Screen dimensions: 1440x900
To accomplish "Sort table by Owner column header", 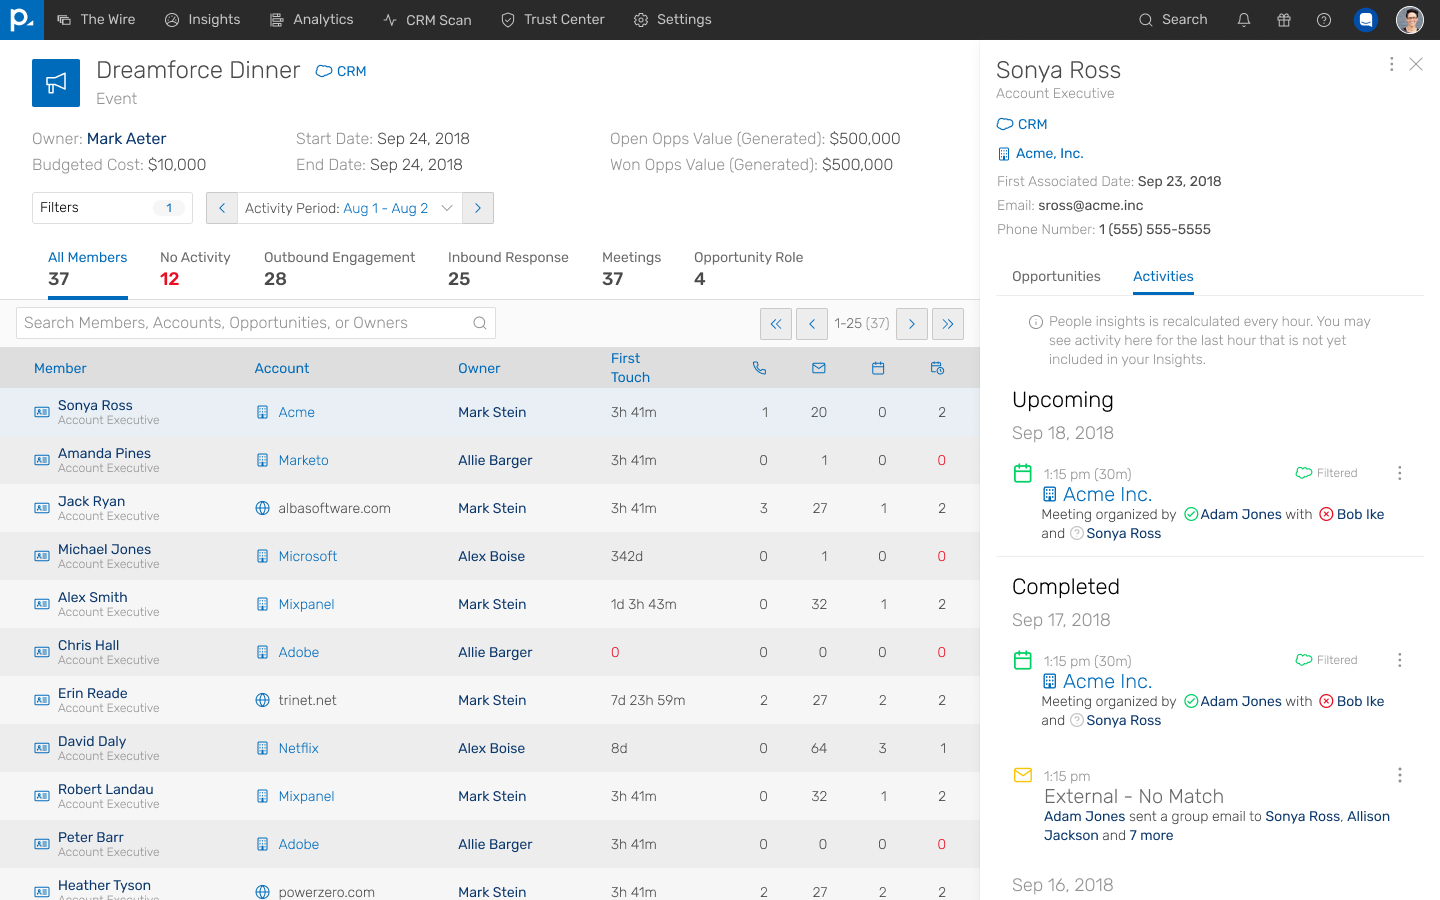I will [x=479, y=368].
